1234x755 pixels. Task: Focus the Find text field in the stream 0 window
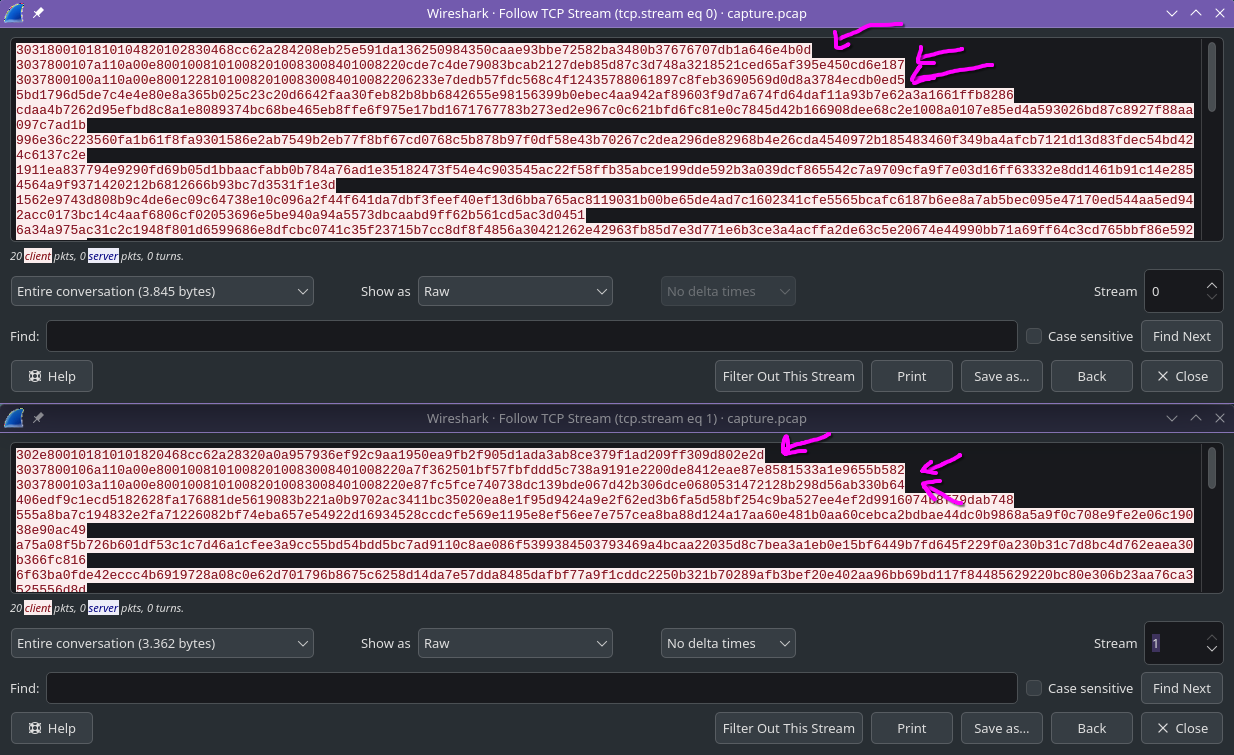(531, 336)
